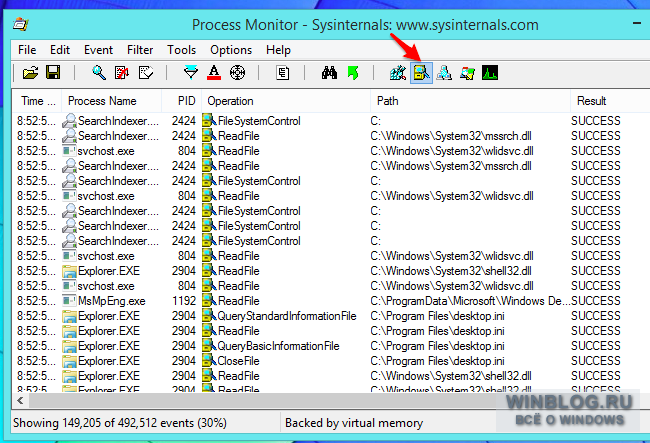Open the File menu

(x=27, y=50)
